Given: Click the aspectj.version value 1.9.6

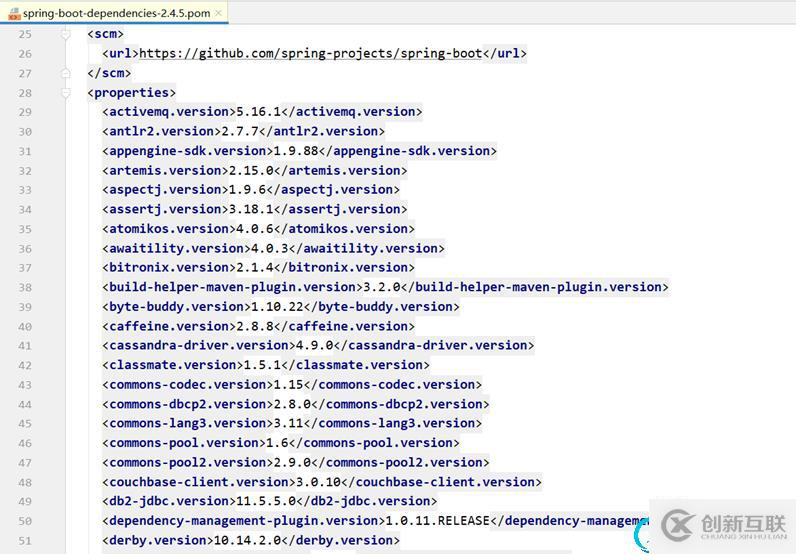Looking at the screenshot, I should (247, 189).
